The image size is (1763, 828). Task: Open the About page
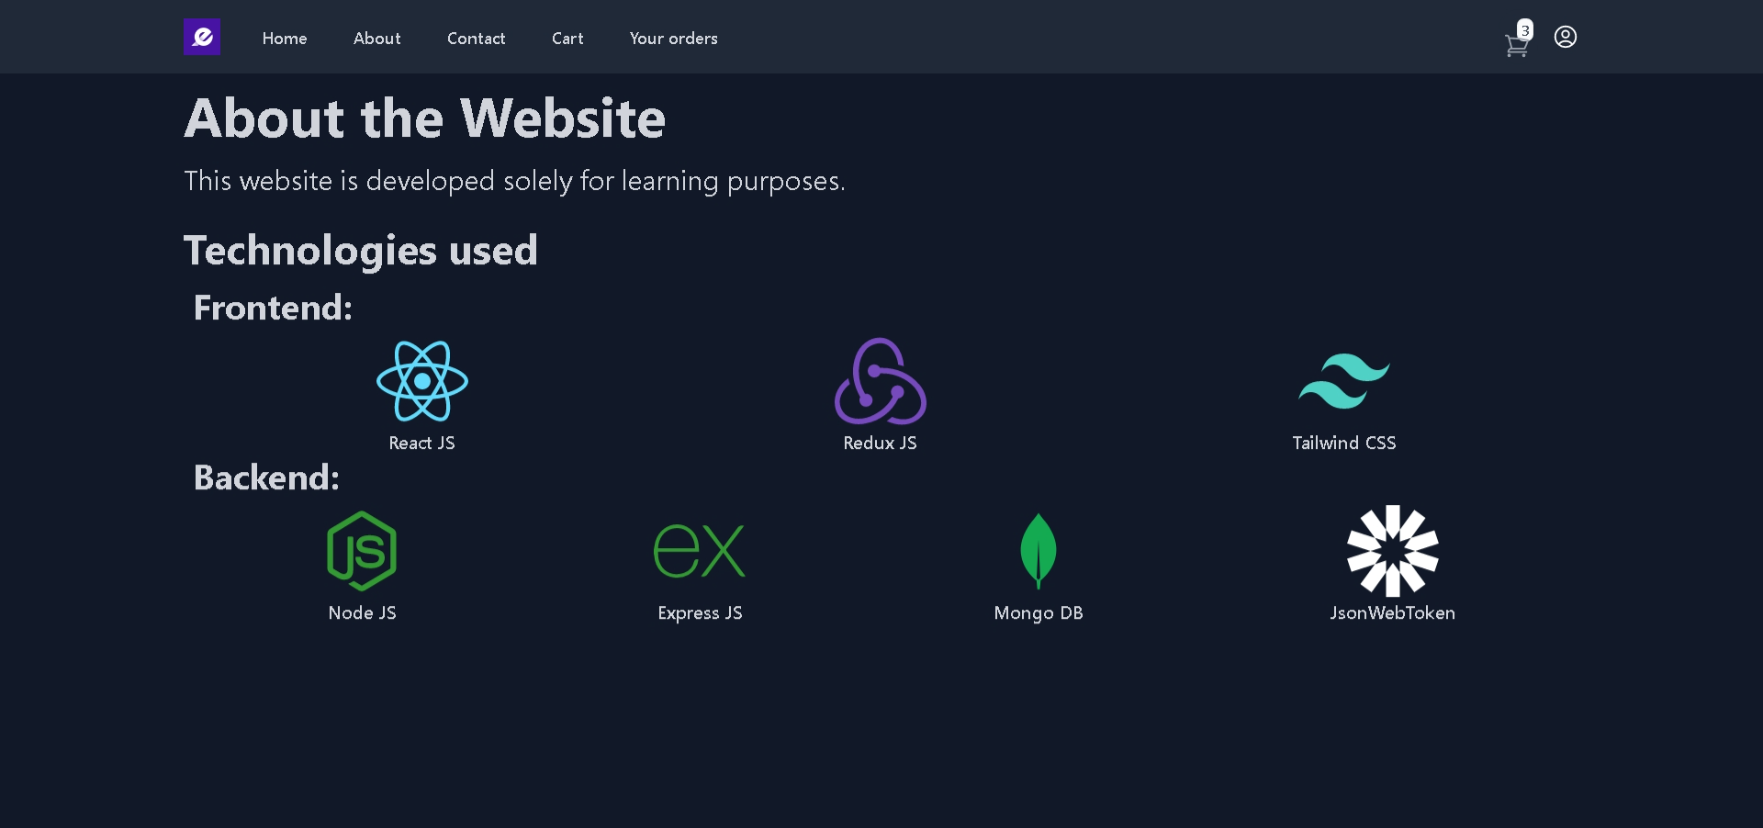(376, 38)
